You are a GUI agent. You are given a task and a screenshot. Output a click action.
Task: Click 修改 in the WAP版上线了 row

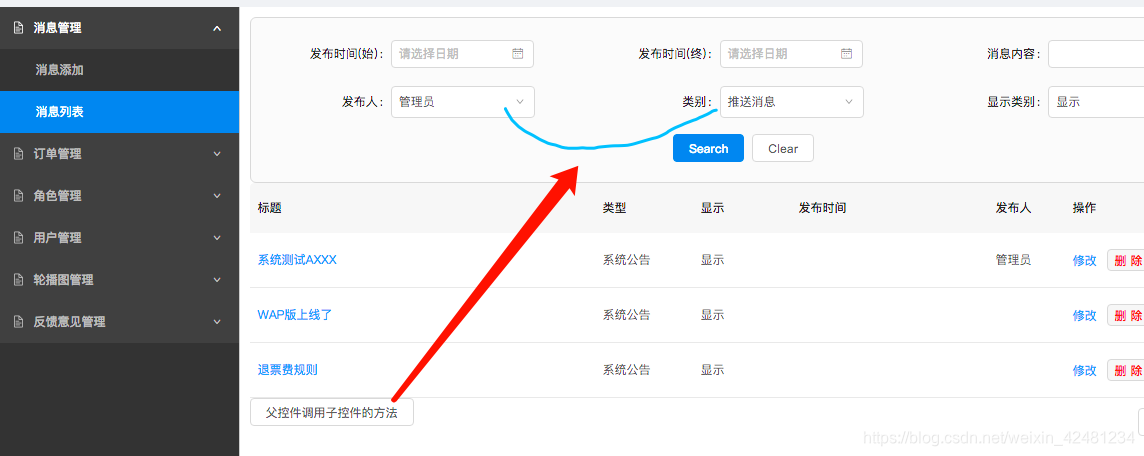1084,315
